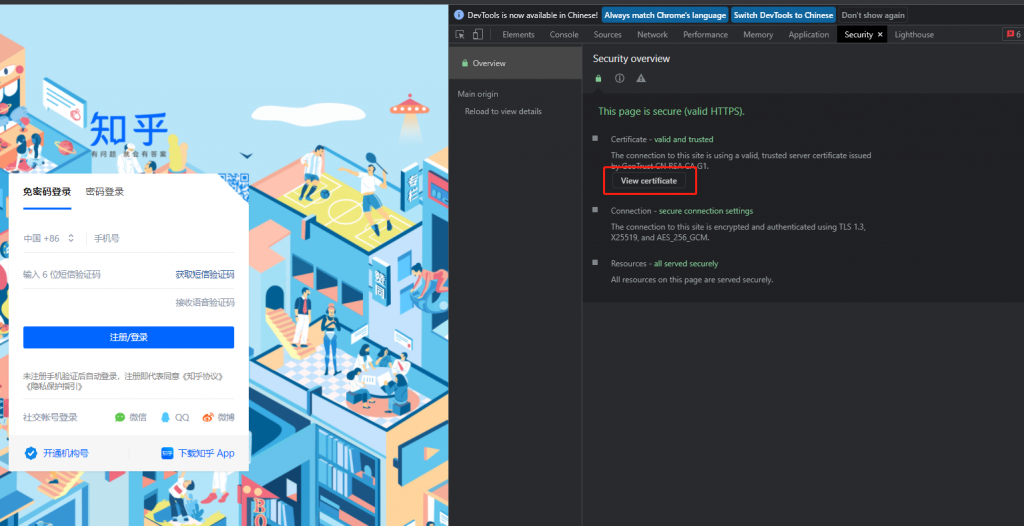Screen dimensions: 1024x526
Task: Open the 下载知乎 App link
Action: [206, 453]
